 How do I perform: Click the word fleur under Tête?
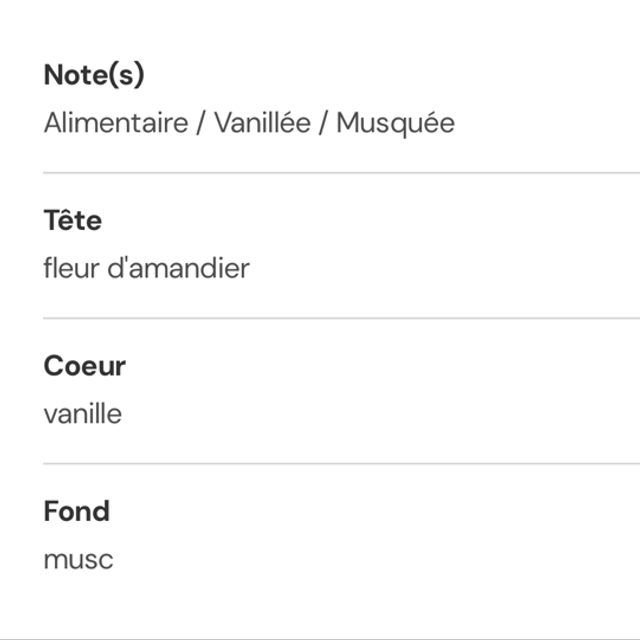[x=73, y=268]
